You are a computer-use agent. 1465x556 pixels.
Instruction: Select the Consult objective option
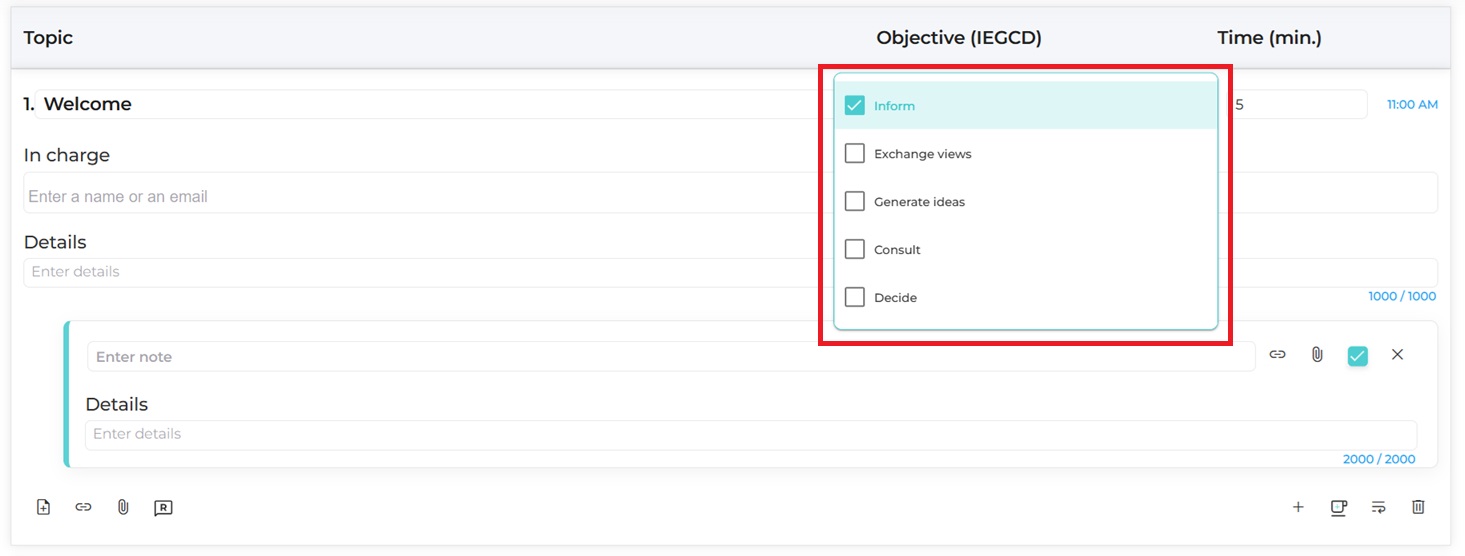[x=854, y=250]
